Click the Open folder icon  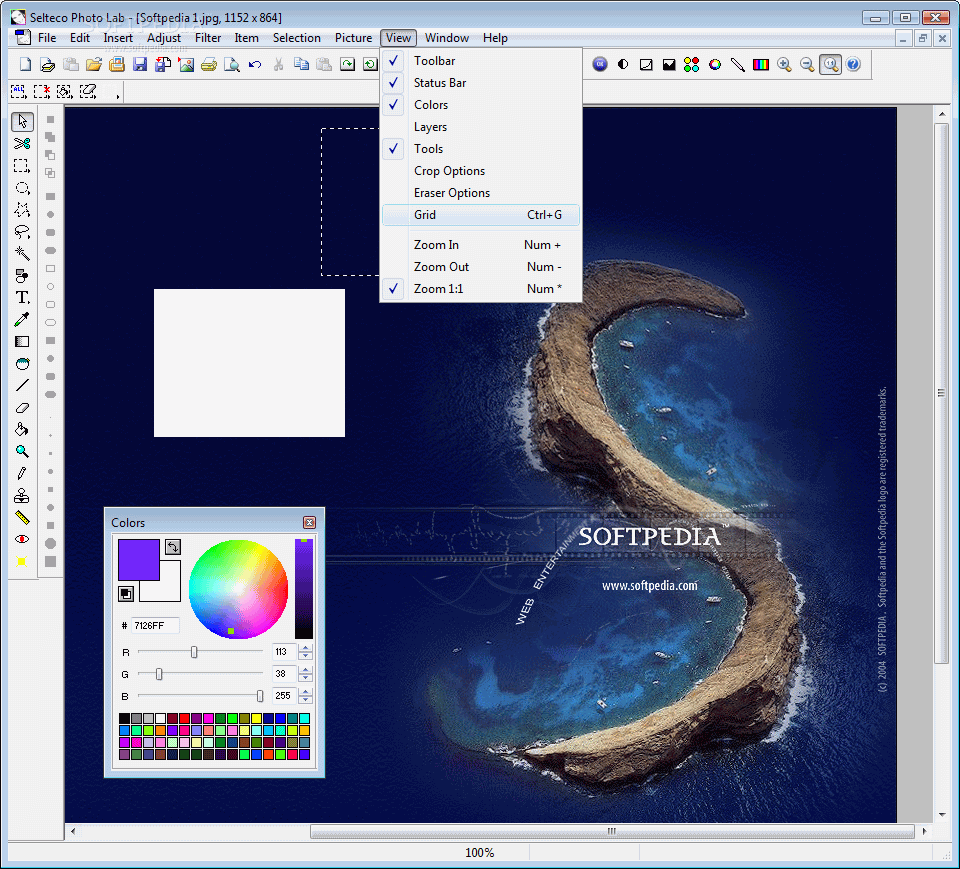click(94, 64)
